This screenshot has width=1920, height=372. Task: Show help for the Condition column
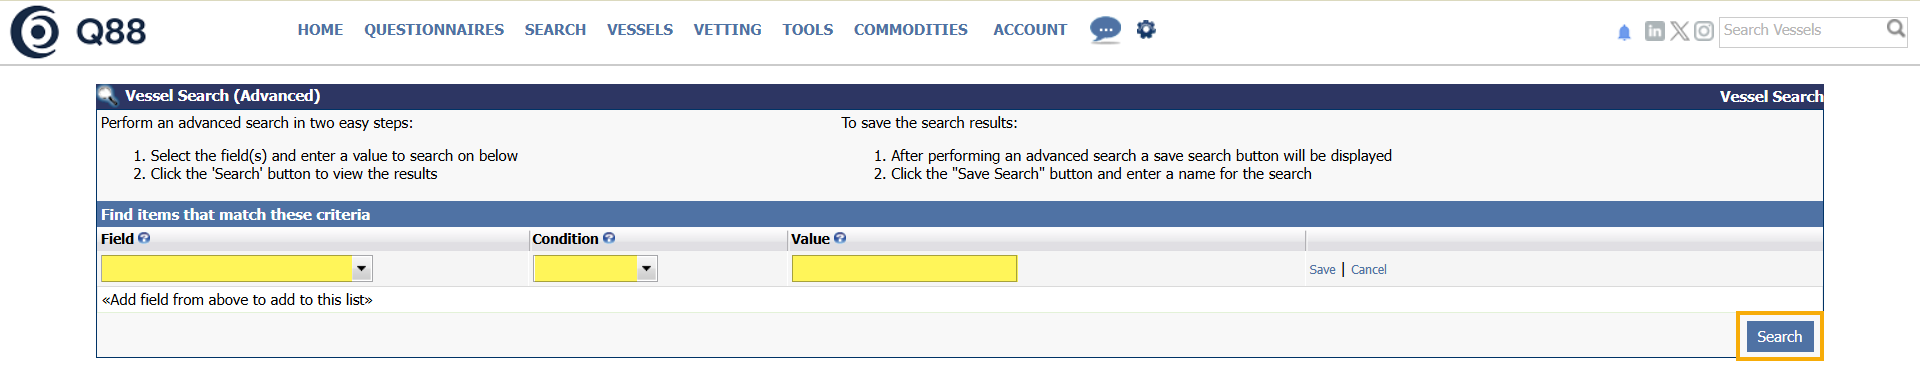(x=609, y=238)
